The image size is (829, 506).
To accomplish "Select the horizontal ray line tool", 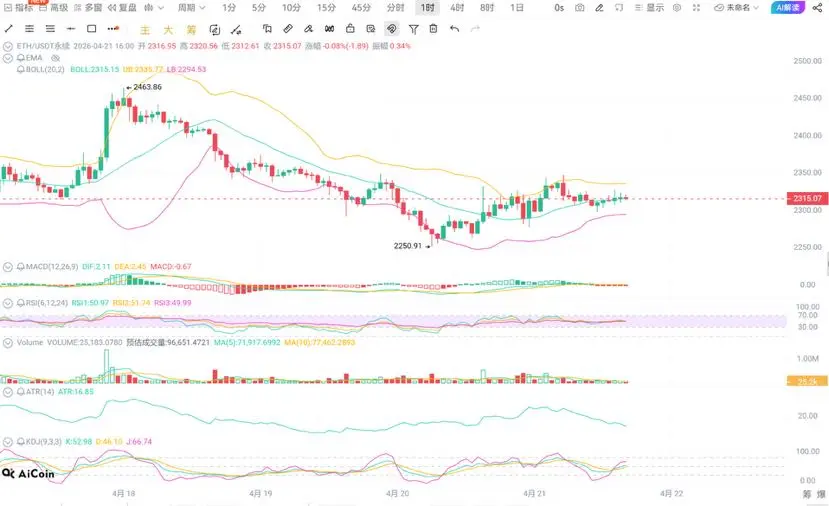I will pos(71,29).
